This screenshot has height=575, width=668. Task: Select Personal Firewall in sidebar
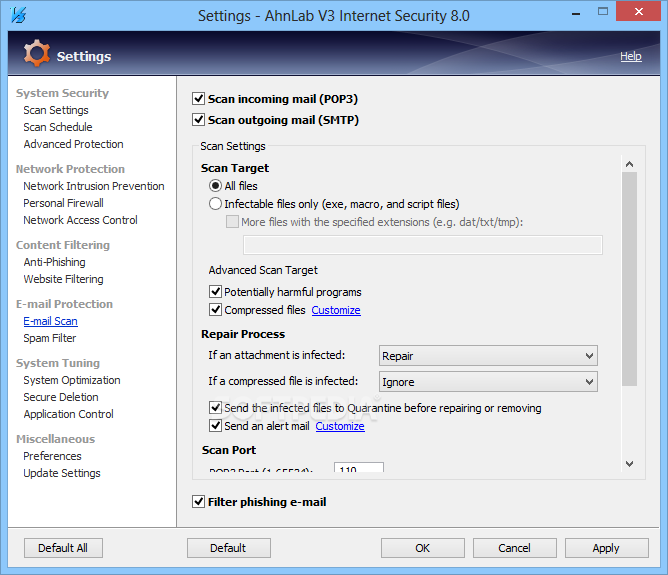pos(63,203)
